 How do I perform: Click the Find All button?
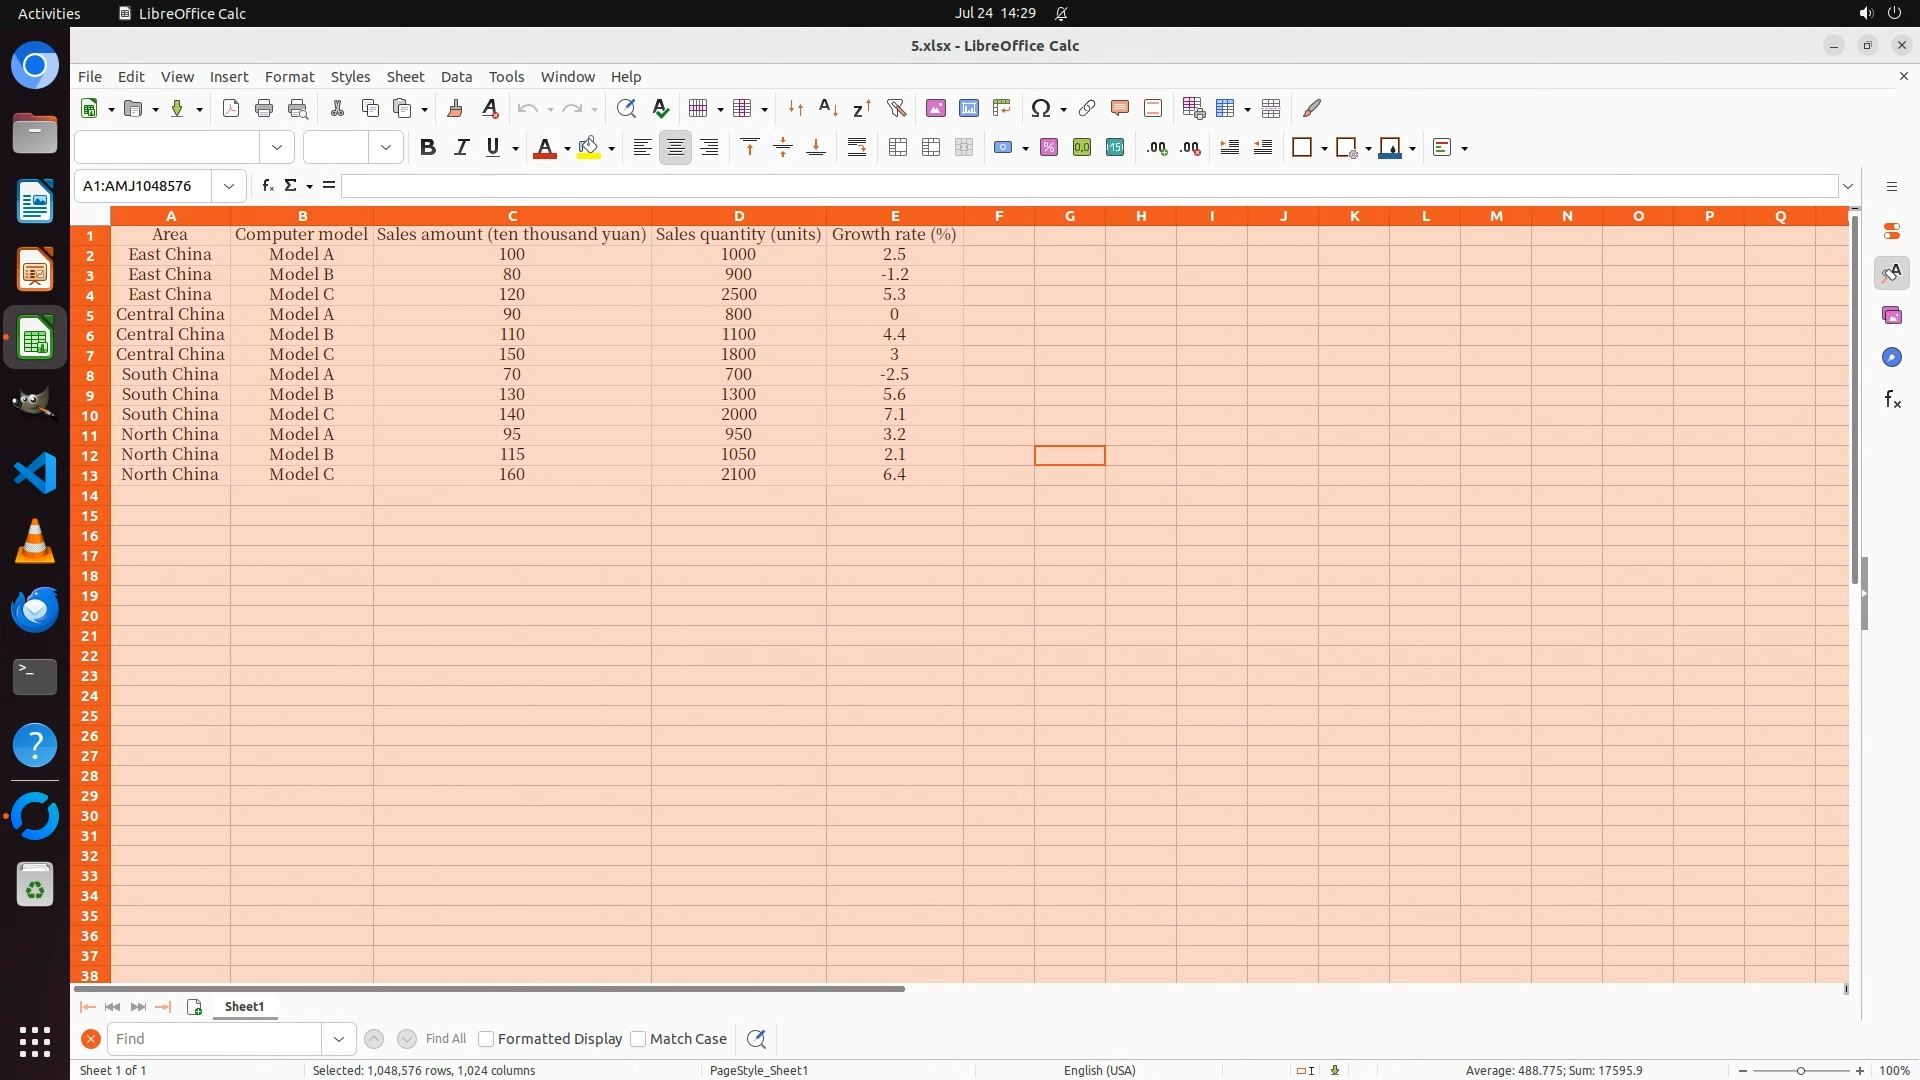click(445, 1039)
